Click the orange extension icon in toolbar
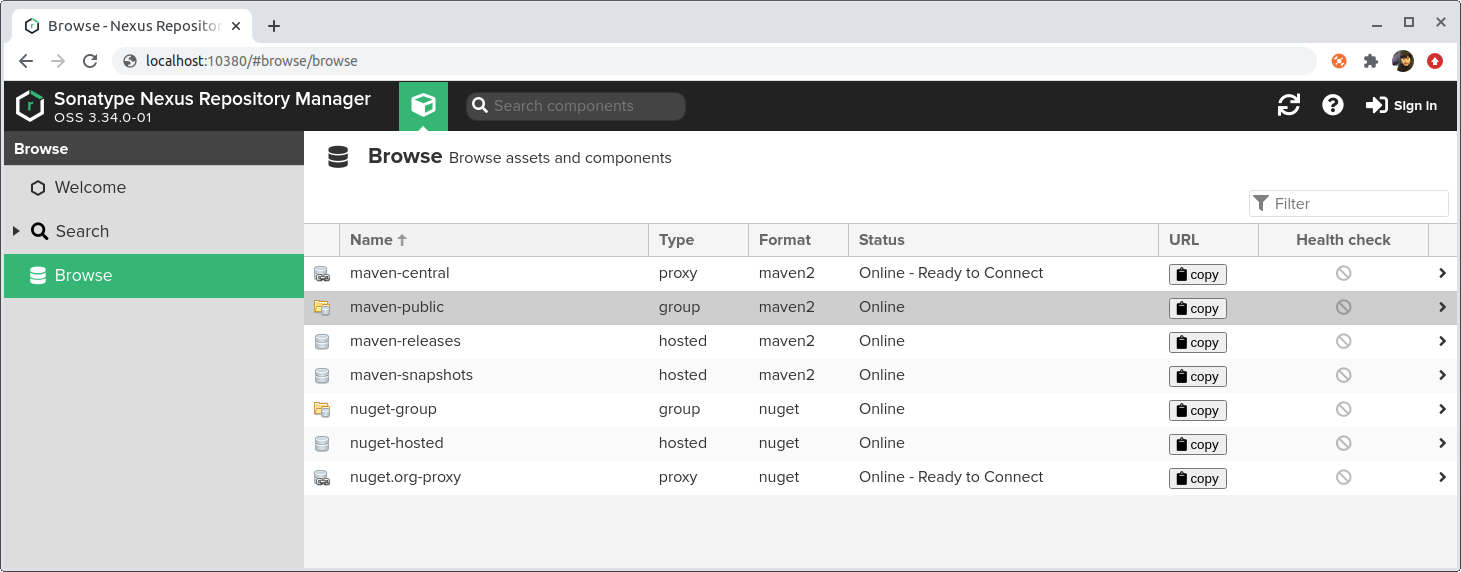This screenshot has width=1461, height=572. 1339,61
